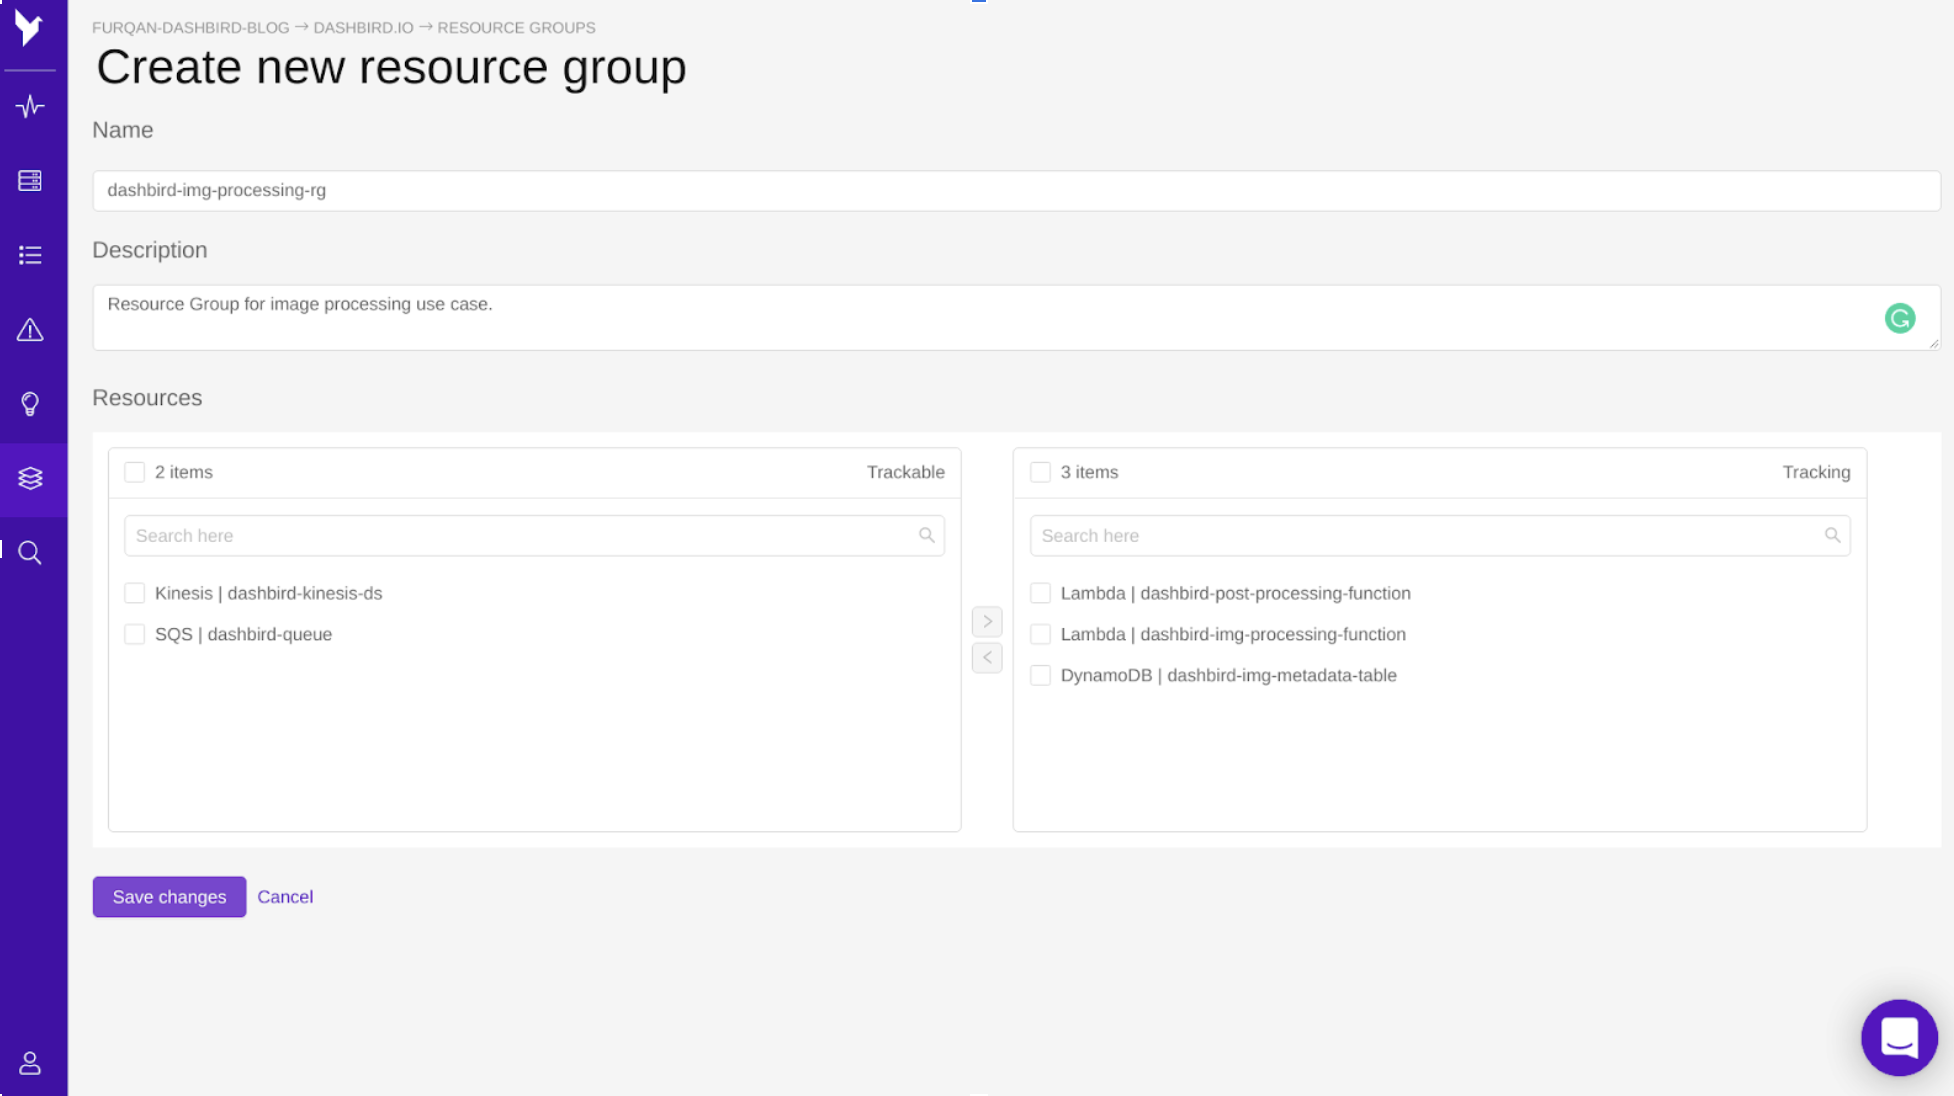Open the user profile sidebar icon
Screen dimensions: 1954x1096
30,1063
